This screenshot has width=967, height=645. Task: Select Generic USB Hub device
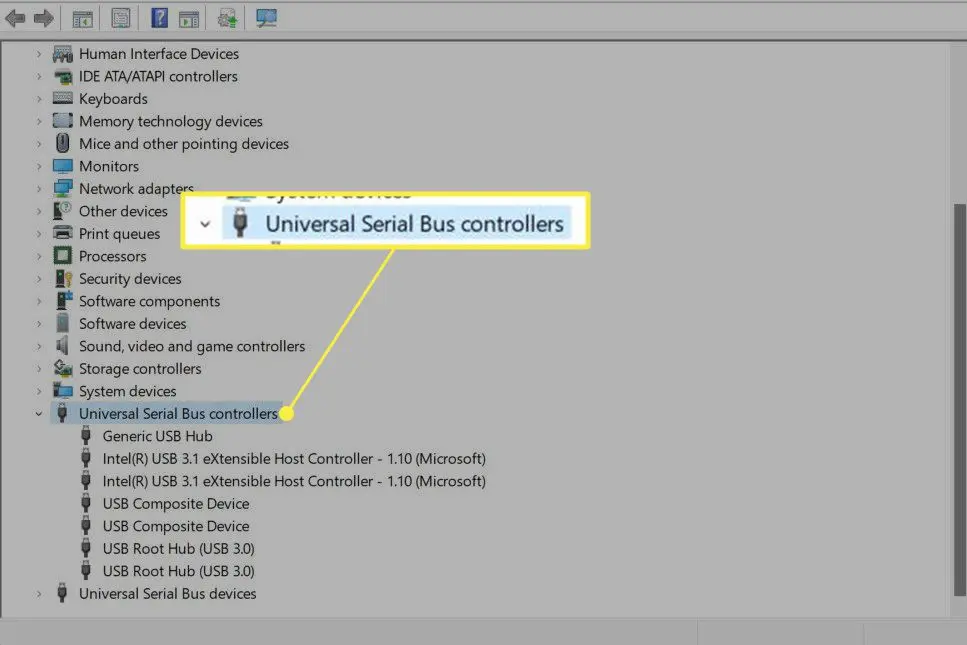click(157, 437)
